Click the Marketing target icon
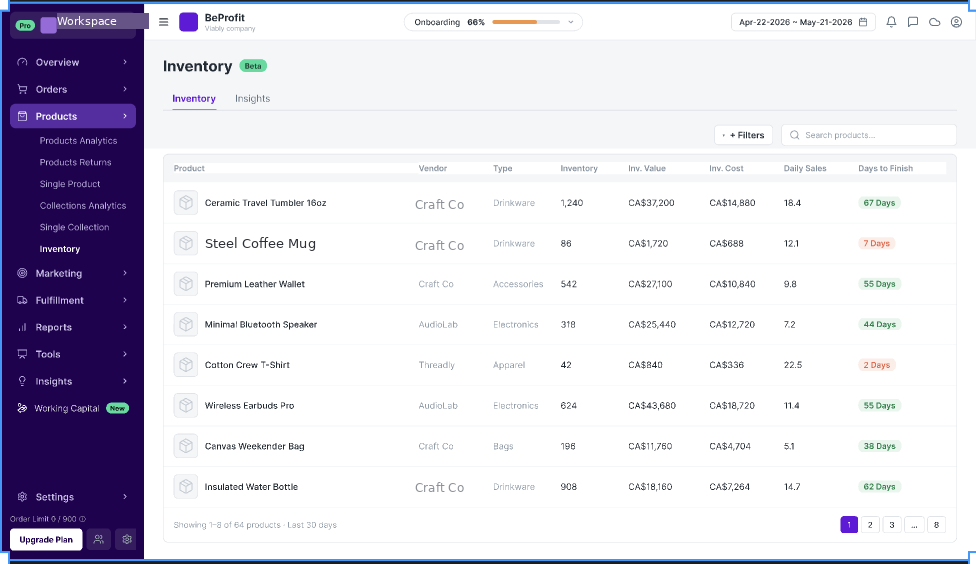This screenshot has height=564, width=976. [x=22, y=273]
